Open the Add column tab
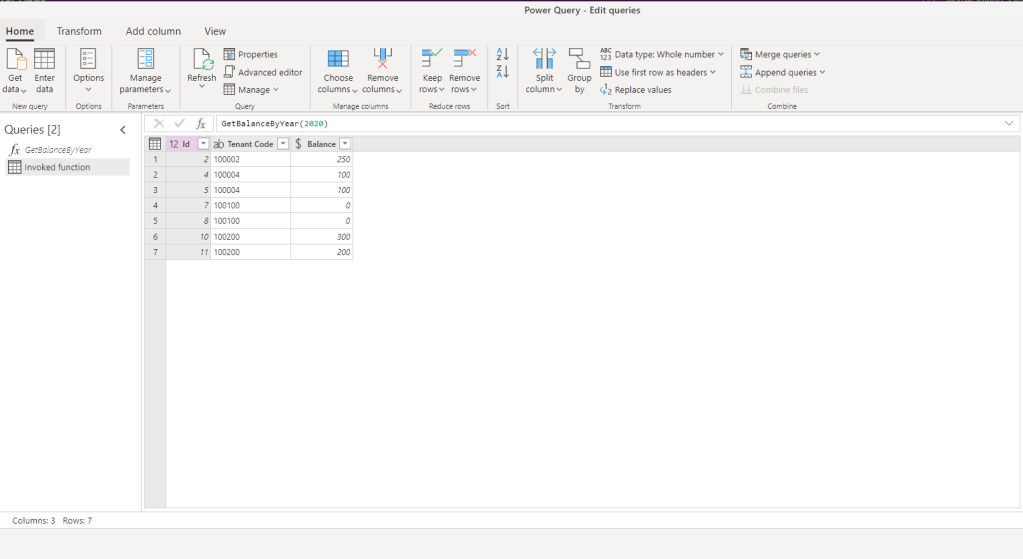 153,31
